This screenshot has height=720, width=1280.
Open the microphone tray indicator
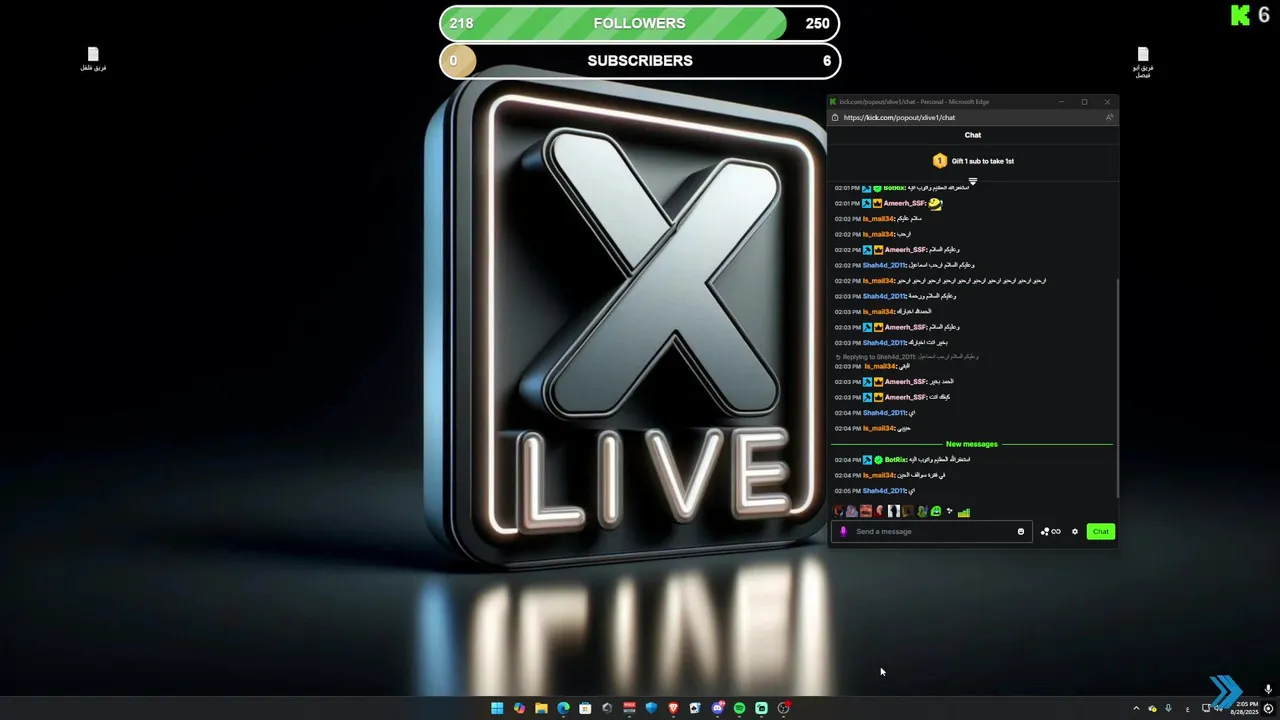coord(1168,708)
